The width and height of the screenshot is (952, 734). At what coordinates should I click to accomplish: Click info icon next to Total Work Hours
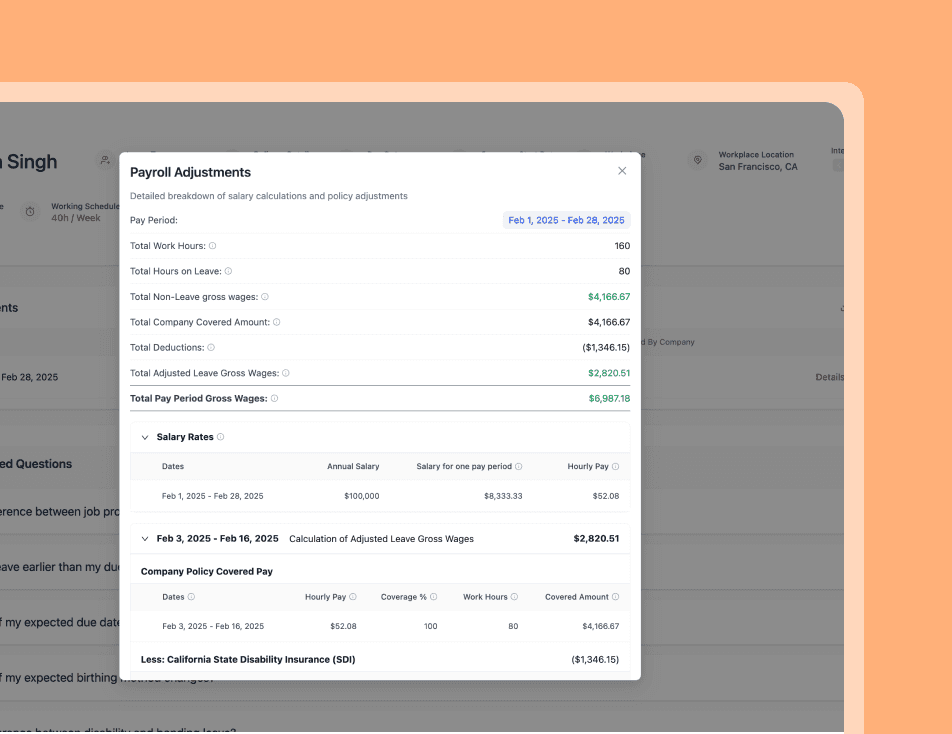(212, 246)
